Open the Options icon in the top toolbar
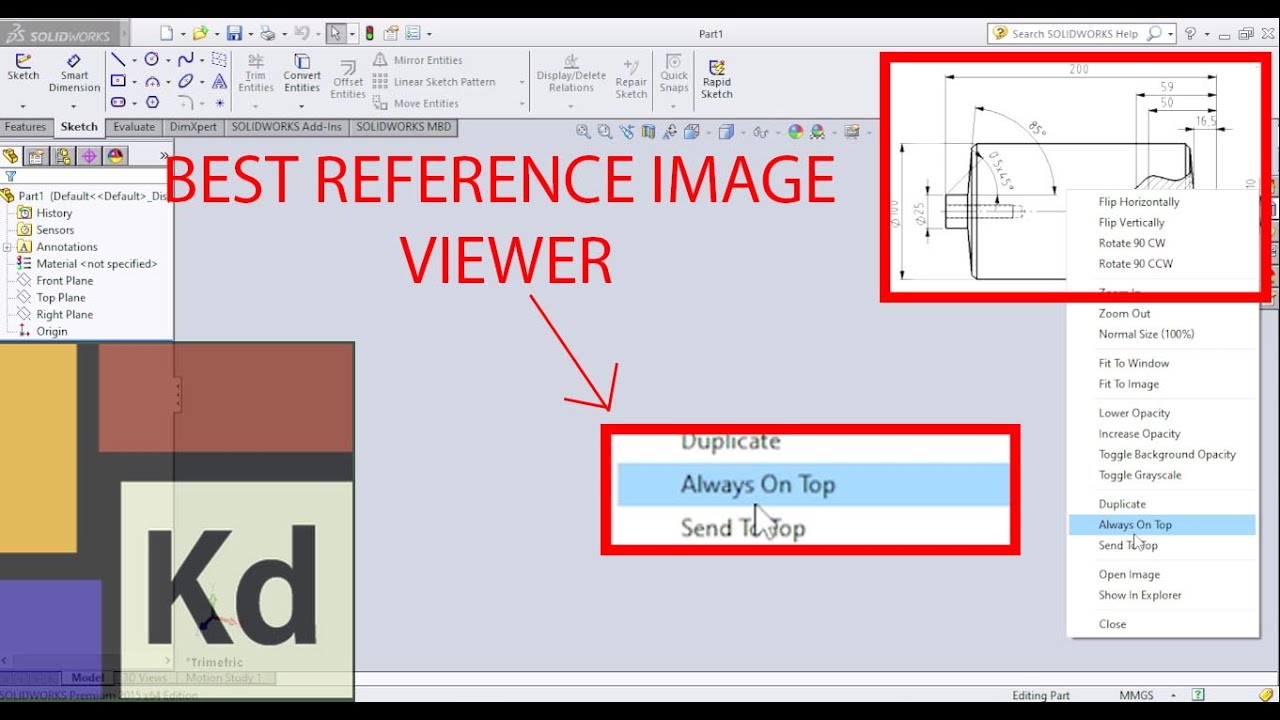Image resolution: width=1280 pixels, height=720 pixels. point(414,33)
